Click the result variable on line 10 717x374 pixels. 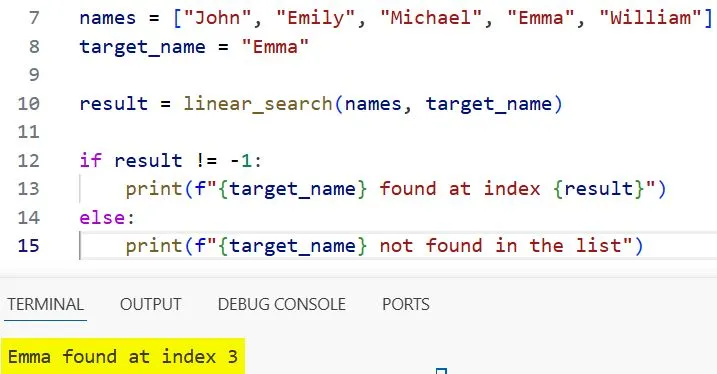(x=113, y=104)
